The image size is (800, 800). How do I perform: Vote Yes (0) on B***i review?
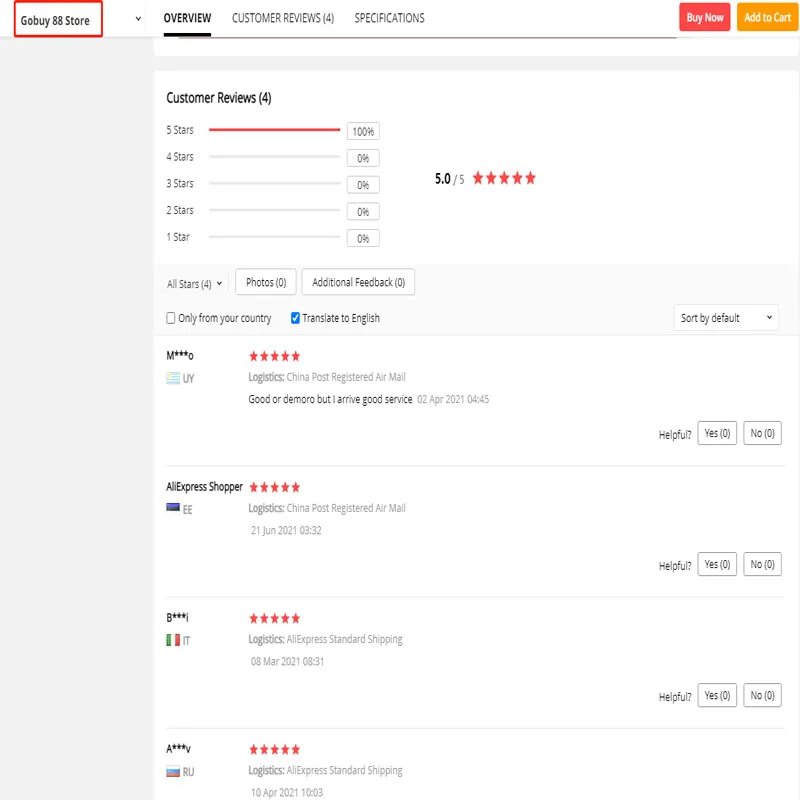[x=717, y=695]
